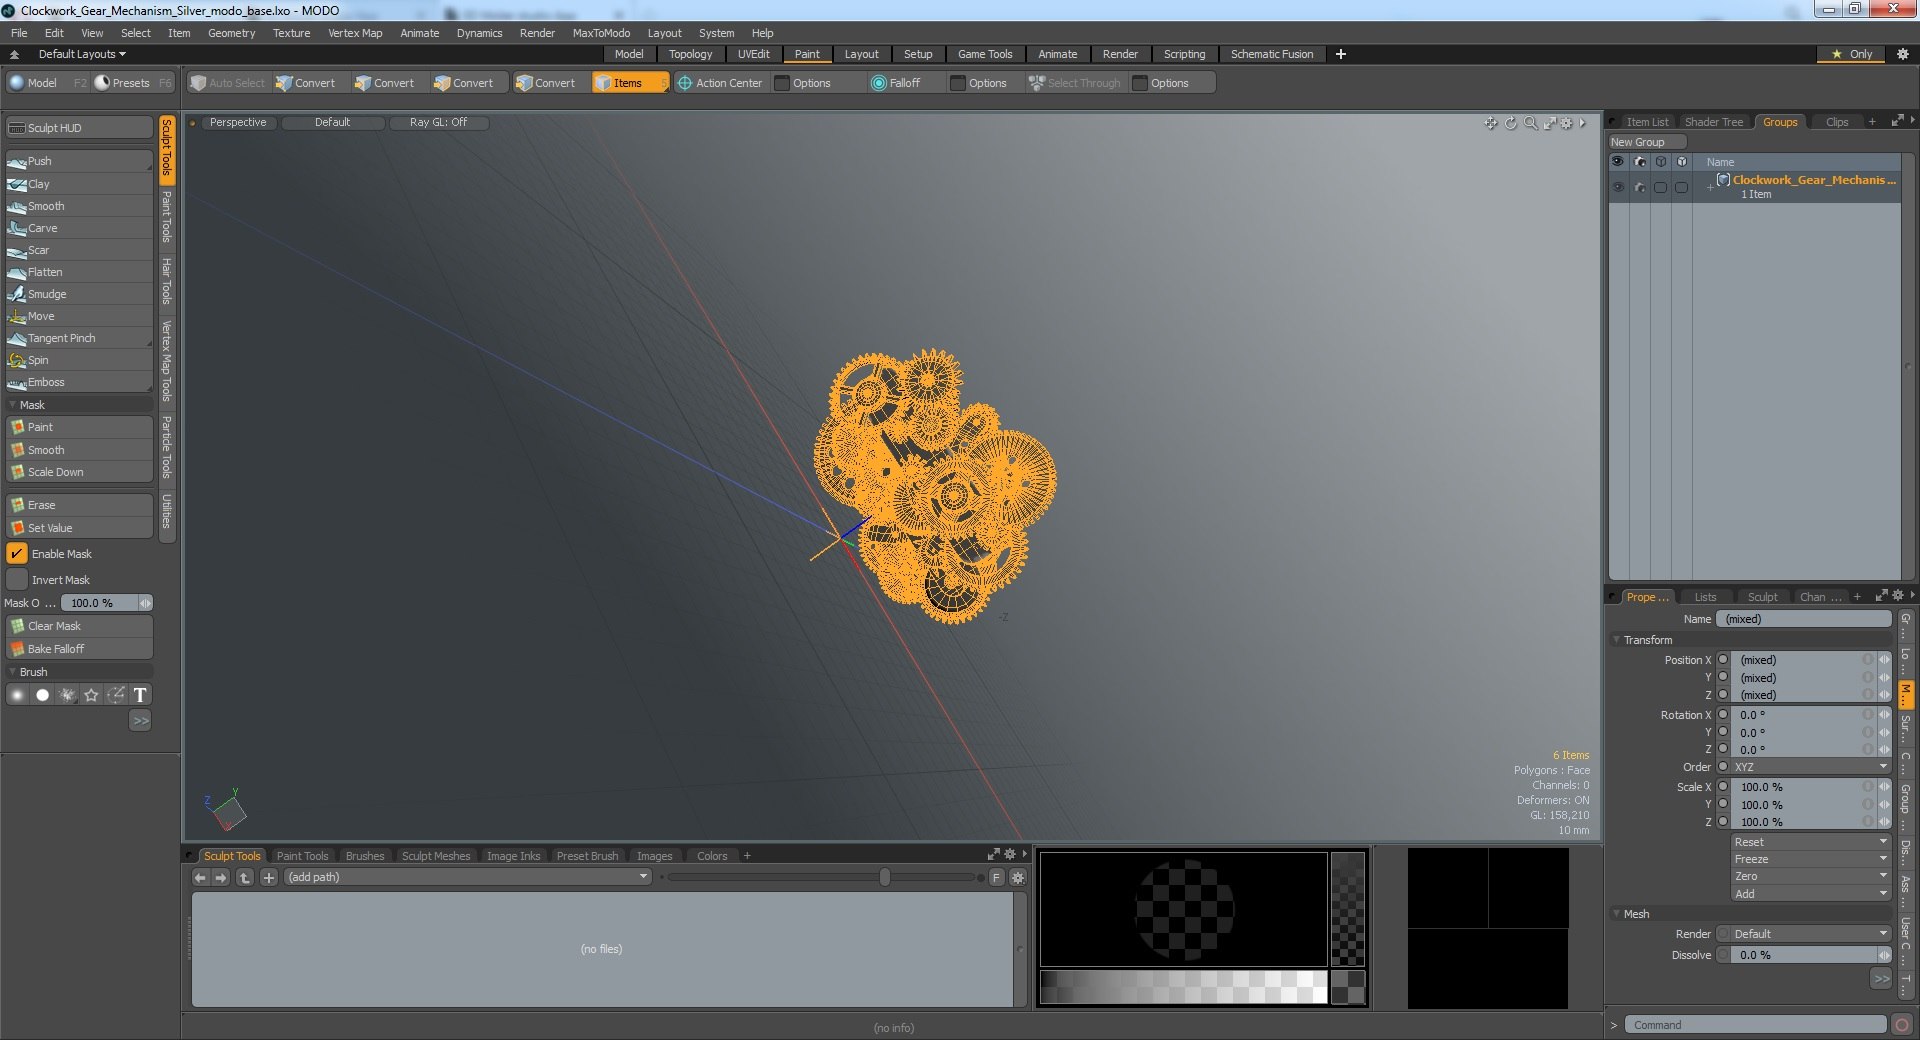Click the Command input field
Viewport: 1920px width, 1040px height.
tap(1755, 1025)
